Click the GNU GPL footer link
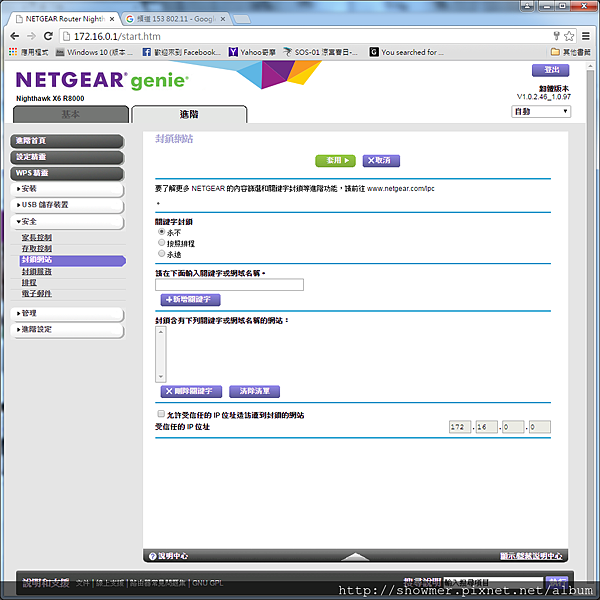 pyautogui.click(x=207, y=583)
